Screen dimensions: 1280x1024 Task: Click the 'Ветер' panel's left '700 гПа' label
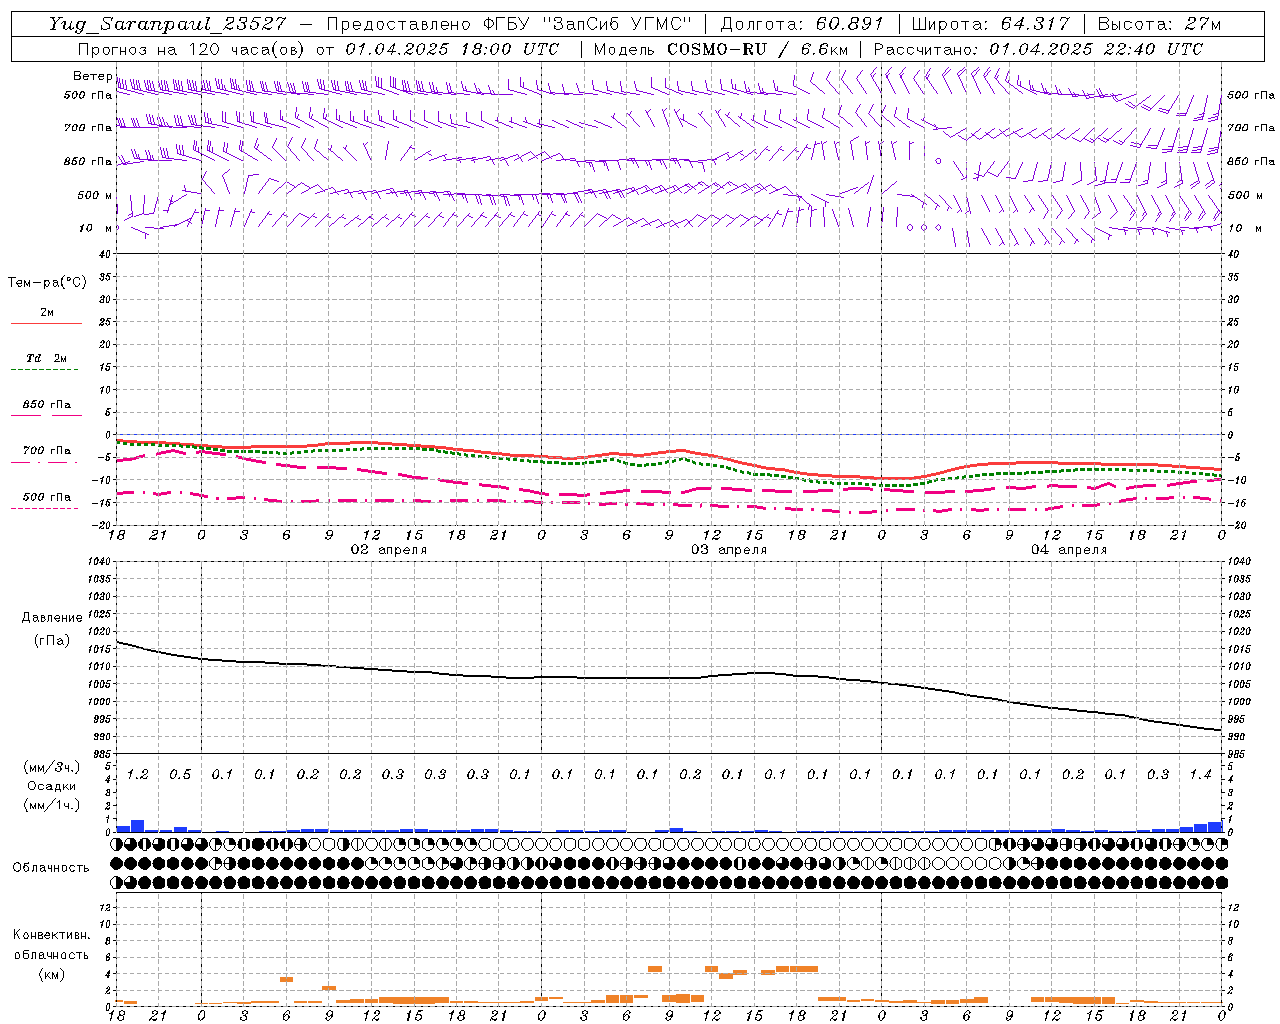tap(88, 128)
